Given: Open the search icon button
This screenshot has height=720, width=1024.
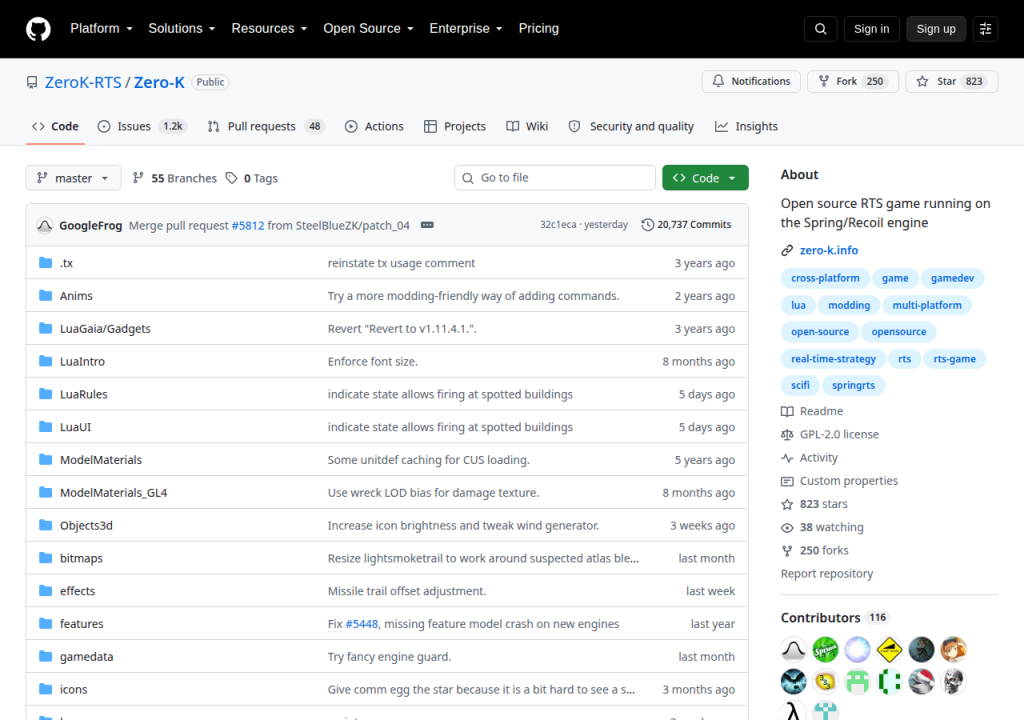Looking at the screenshot, I should pyautogui.click(x=821, y=29).
